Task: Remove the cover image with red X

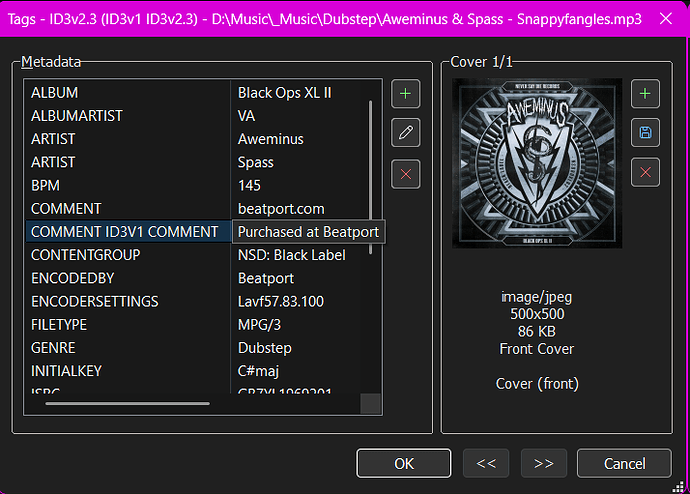Action: click(x=645, y=172)
